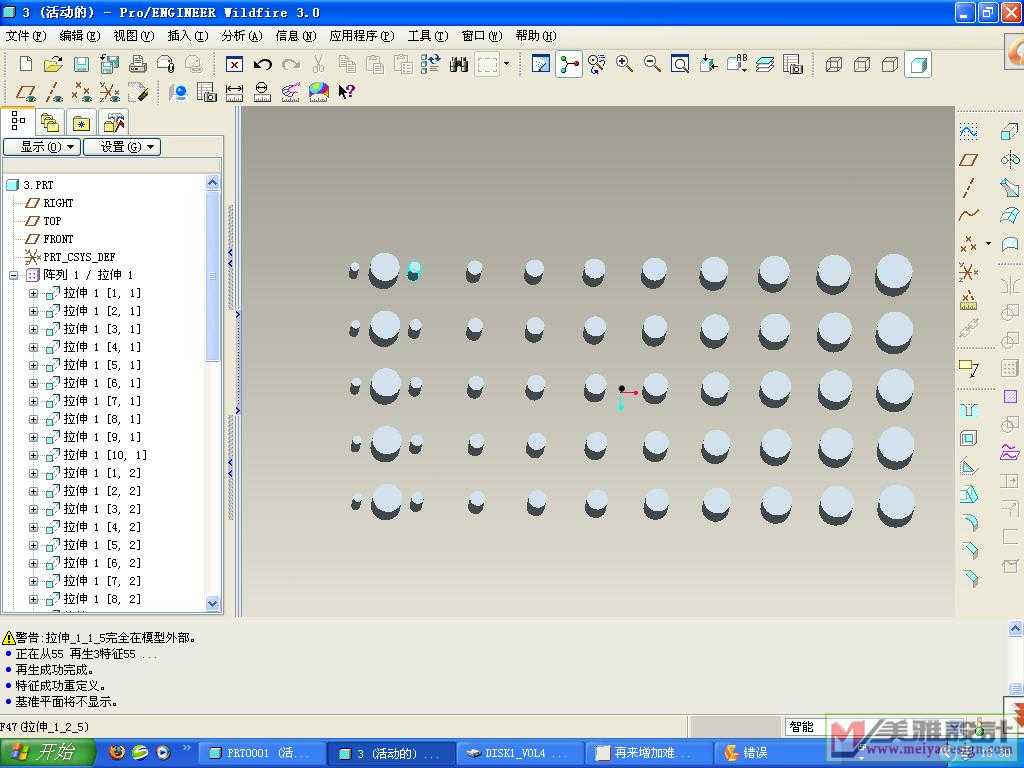1024x768 pixels.
Task: Collapse the 阵列 1 / 拉伸 1 pattern node
Action: [x=13, y=275]
